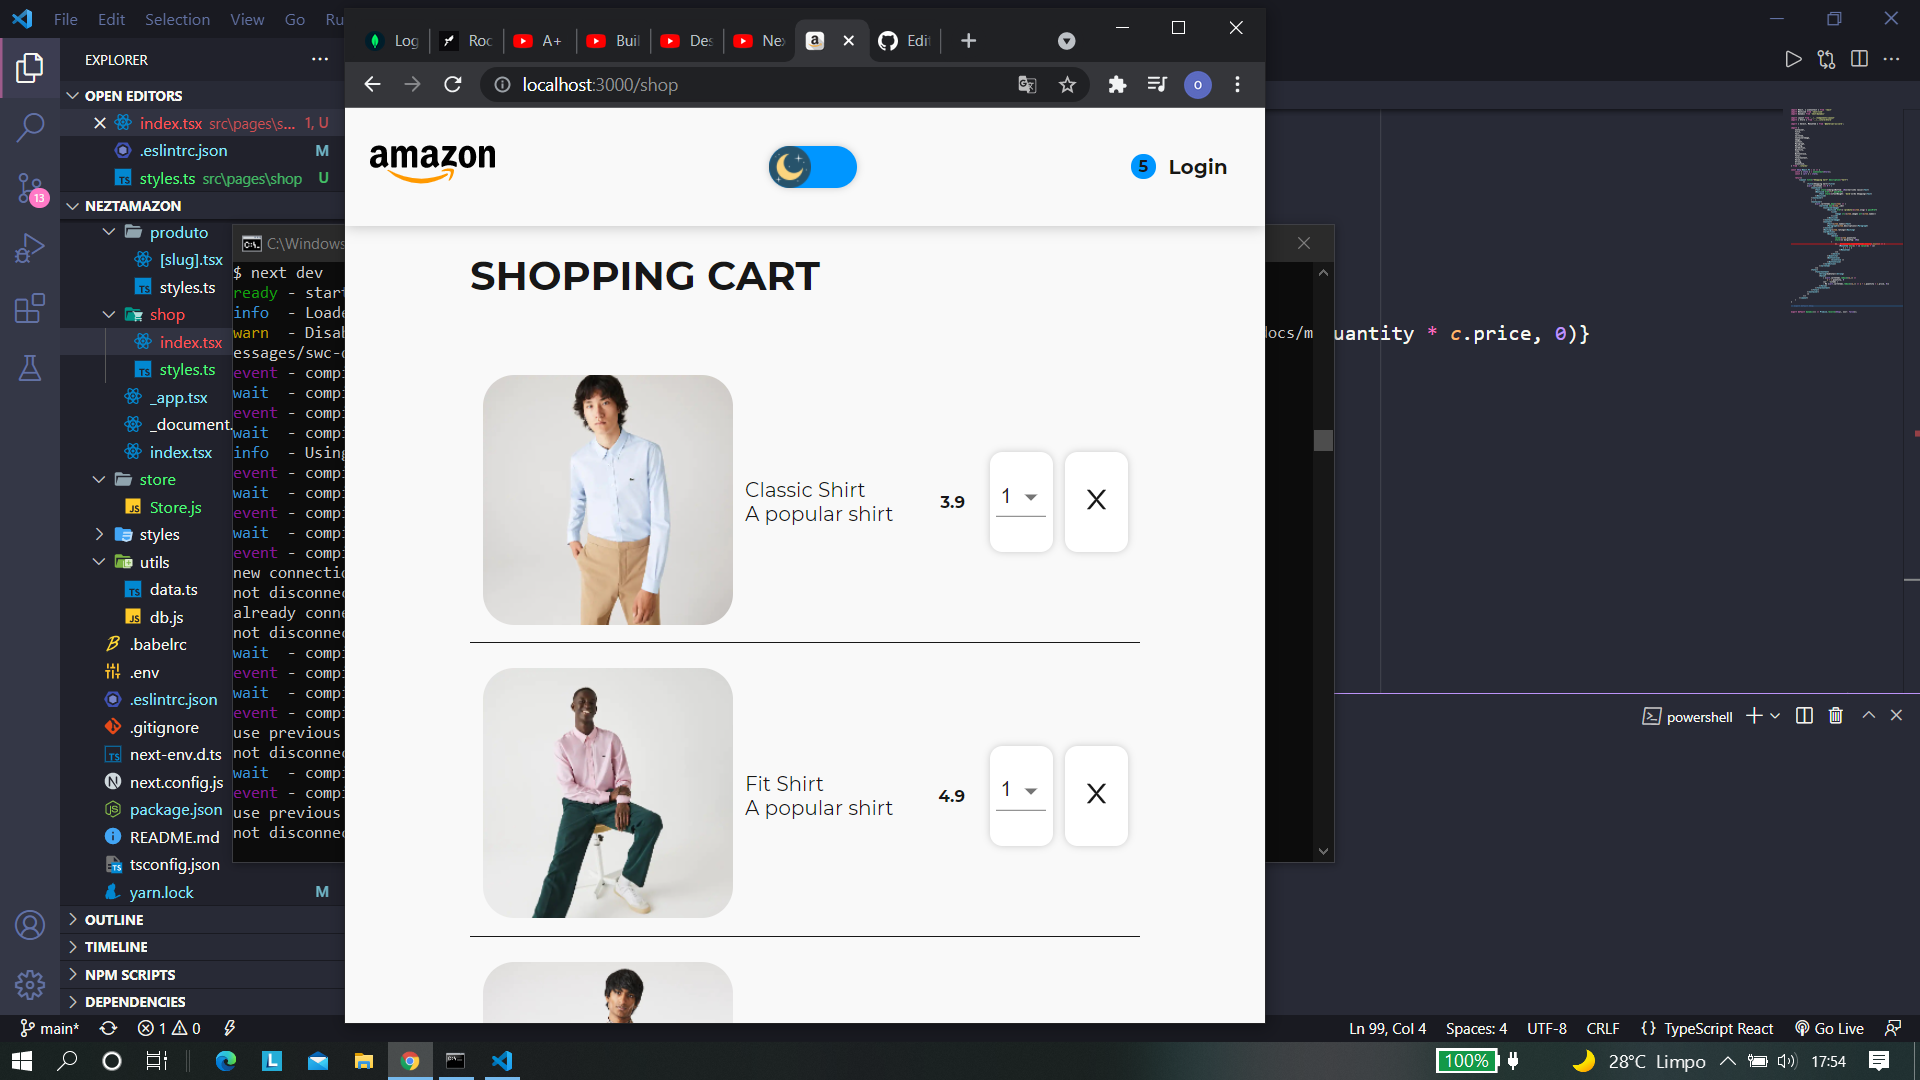Open launch profile dropdown next to terminal plus

pos(1775,716)
